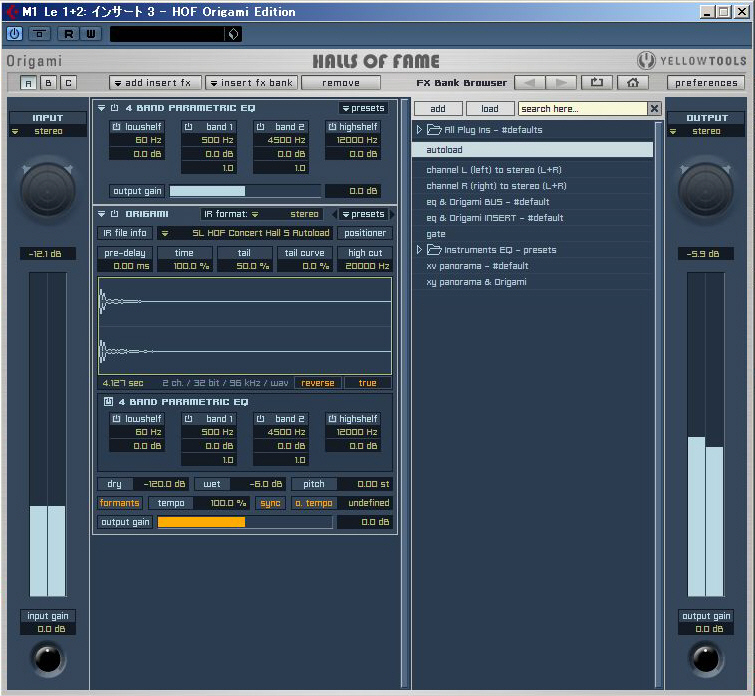The image size is (755, 696).
Task: Click the add button in browser
Action: pos(438,109)
